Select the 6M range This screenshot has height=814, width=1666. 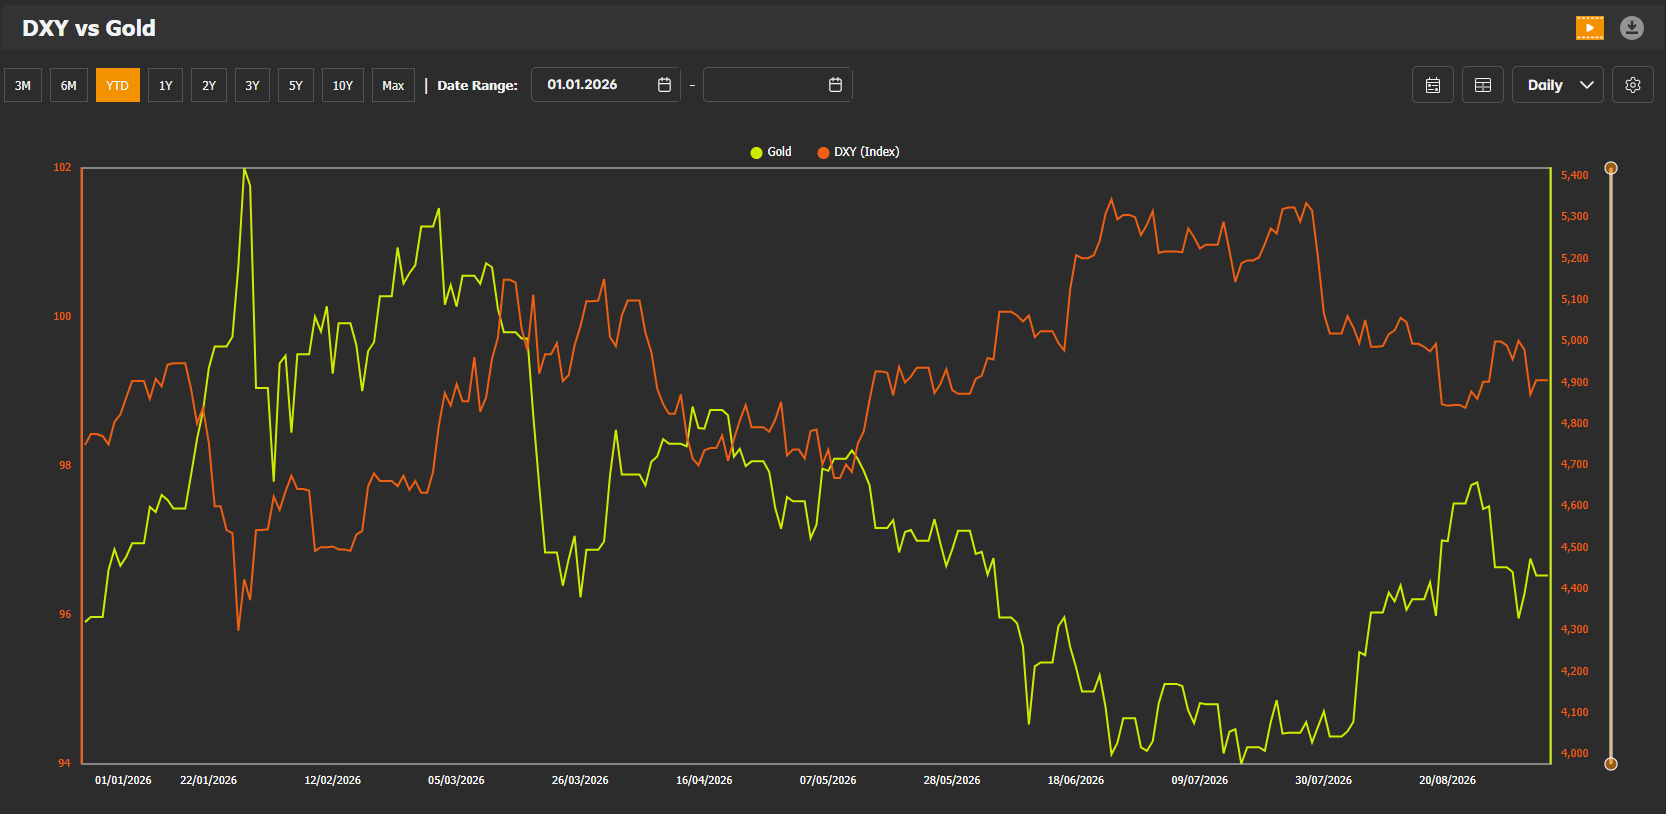pos(69,85)
